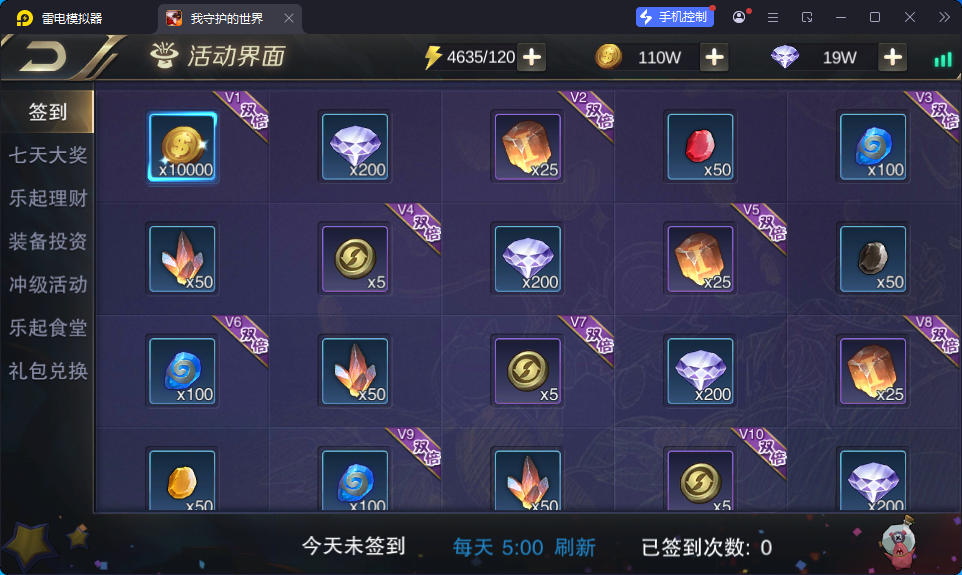This screenshot has width=962, height=575.
Task: Add more energy with plus button
Action: [531, 58]
